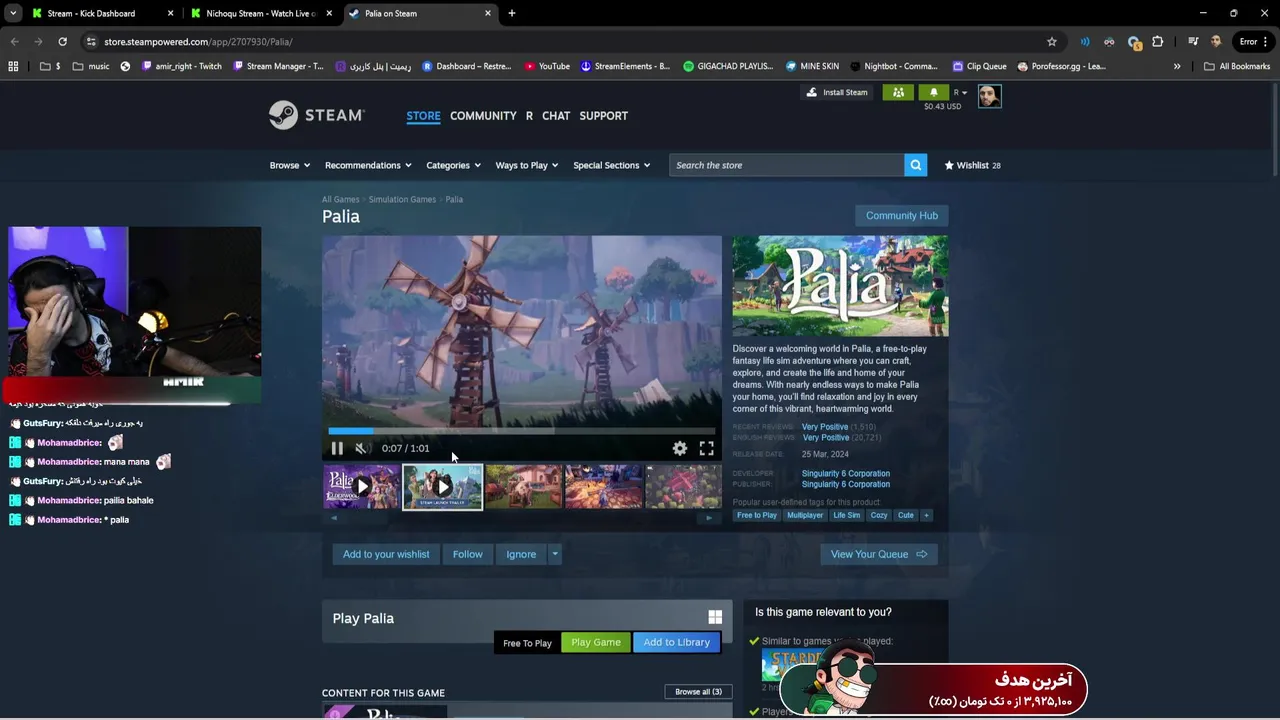Click the add more tags plus button

coord(926,515)
